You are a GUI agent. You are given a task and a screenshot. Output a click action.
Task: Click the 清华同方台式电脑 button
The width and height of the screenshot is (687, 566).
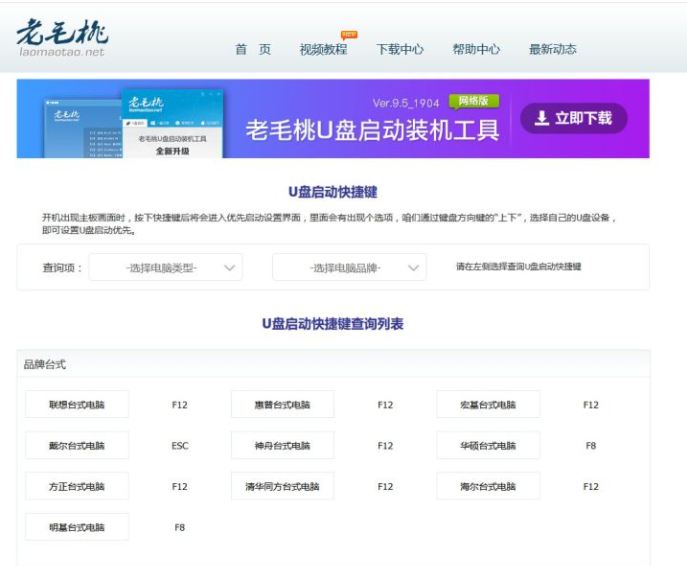(x=282, y=487)
